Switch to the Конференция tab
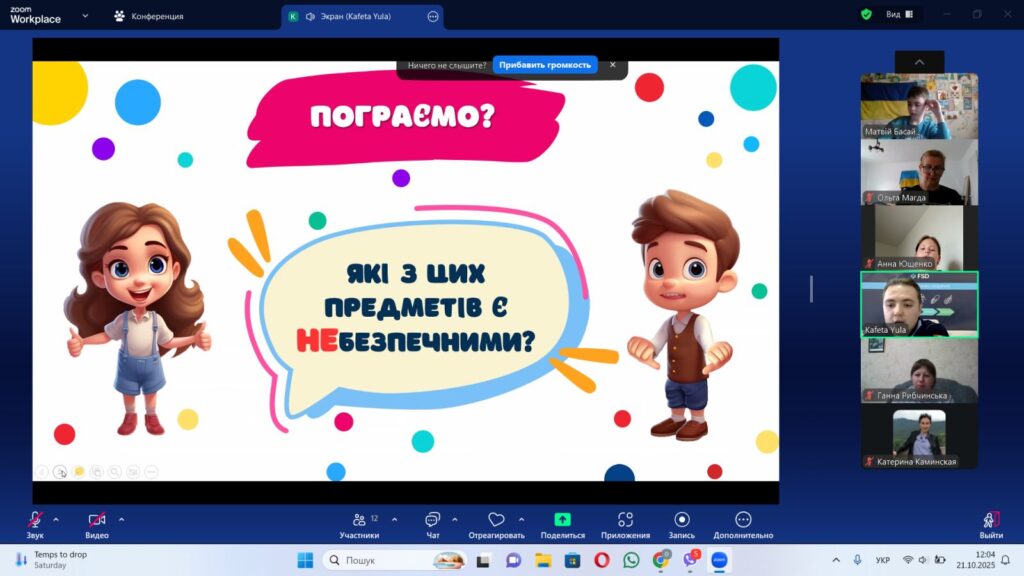Image resolution: width=1024 pixels, height=576 pixels. 148,16
